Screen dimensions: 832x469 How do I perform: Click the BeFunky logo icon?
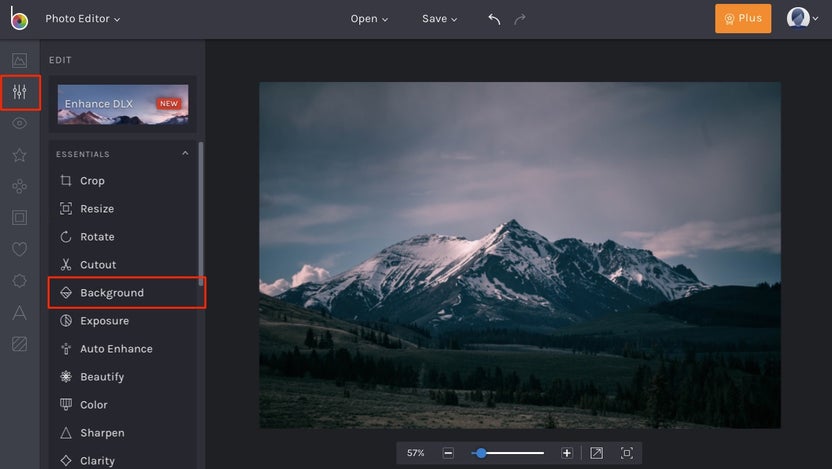coord(19,19)
